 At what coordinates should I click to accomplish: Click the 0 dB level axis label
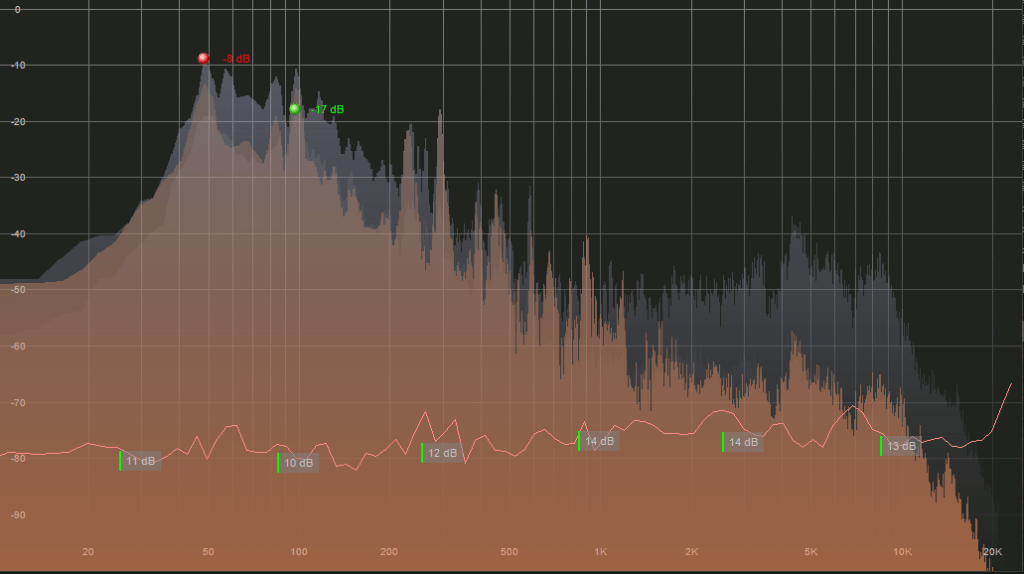coord(17,9)
